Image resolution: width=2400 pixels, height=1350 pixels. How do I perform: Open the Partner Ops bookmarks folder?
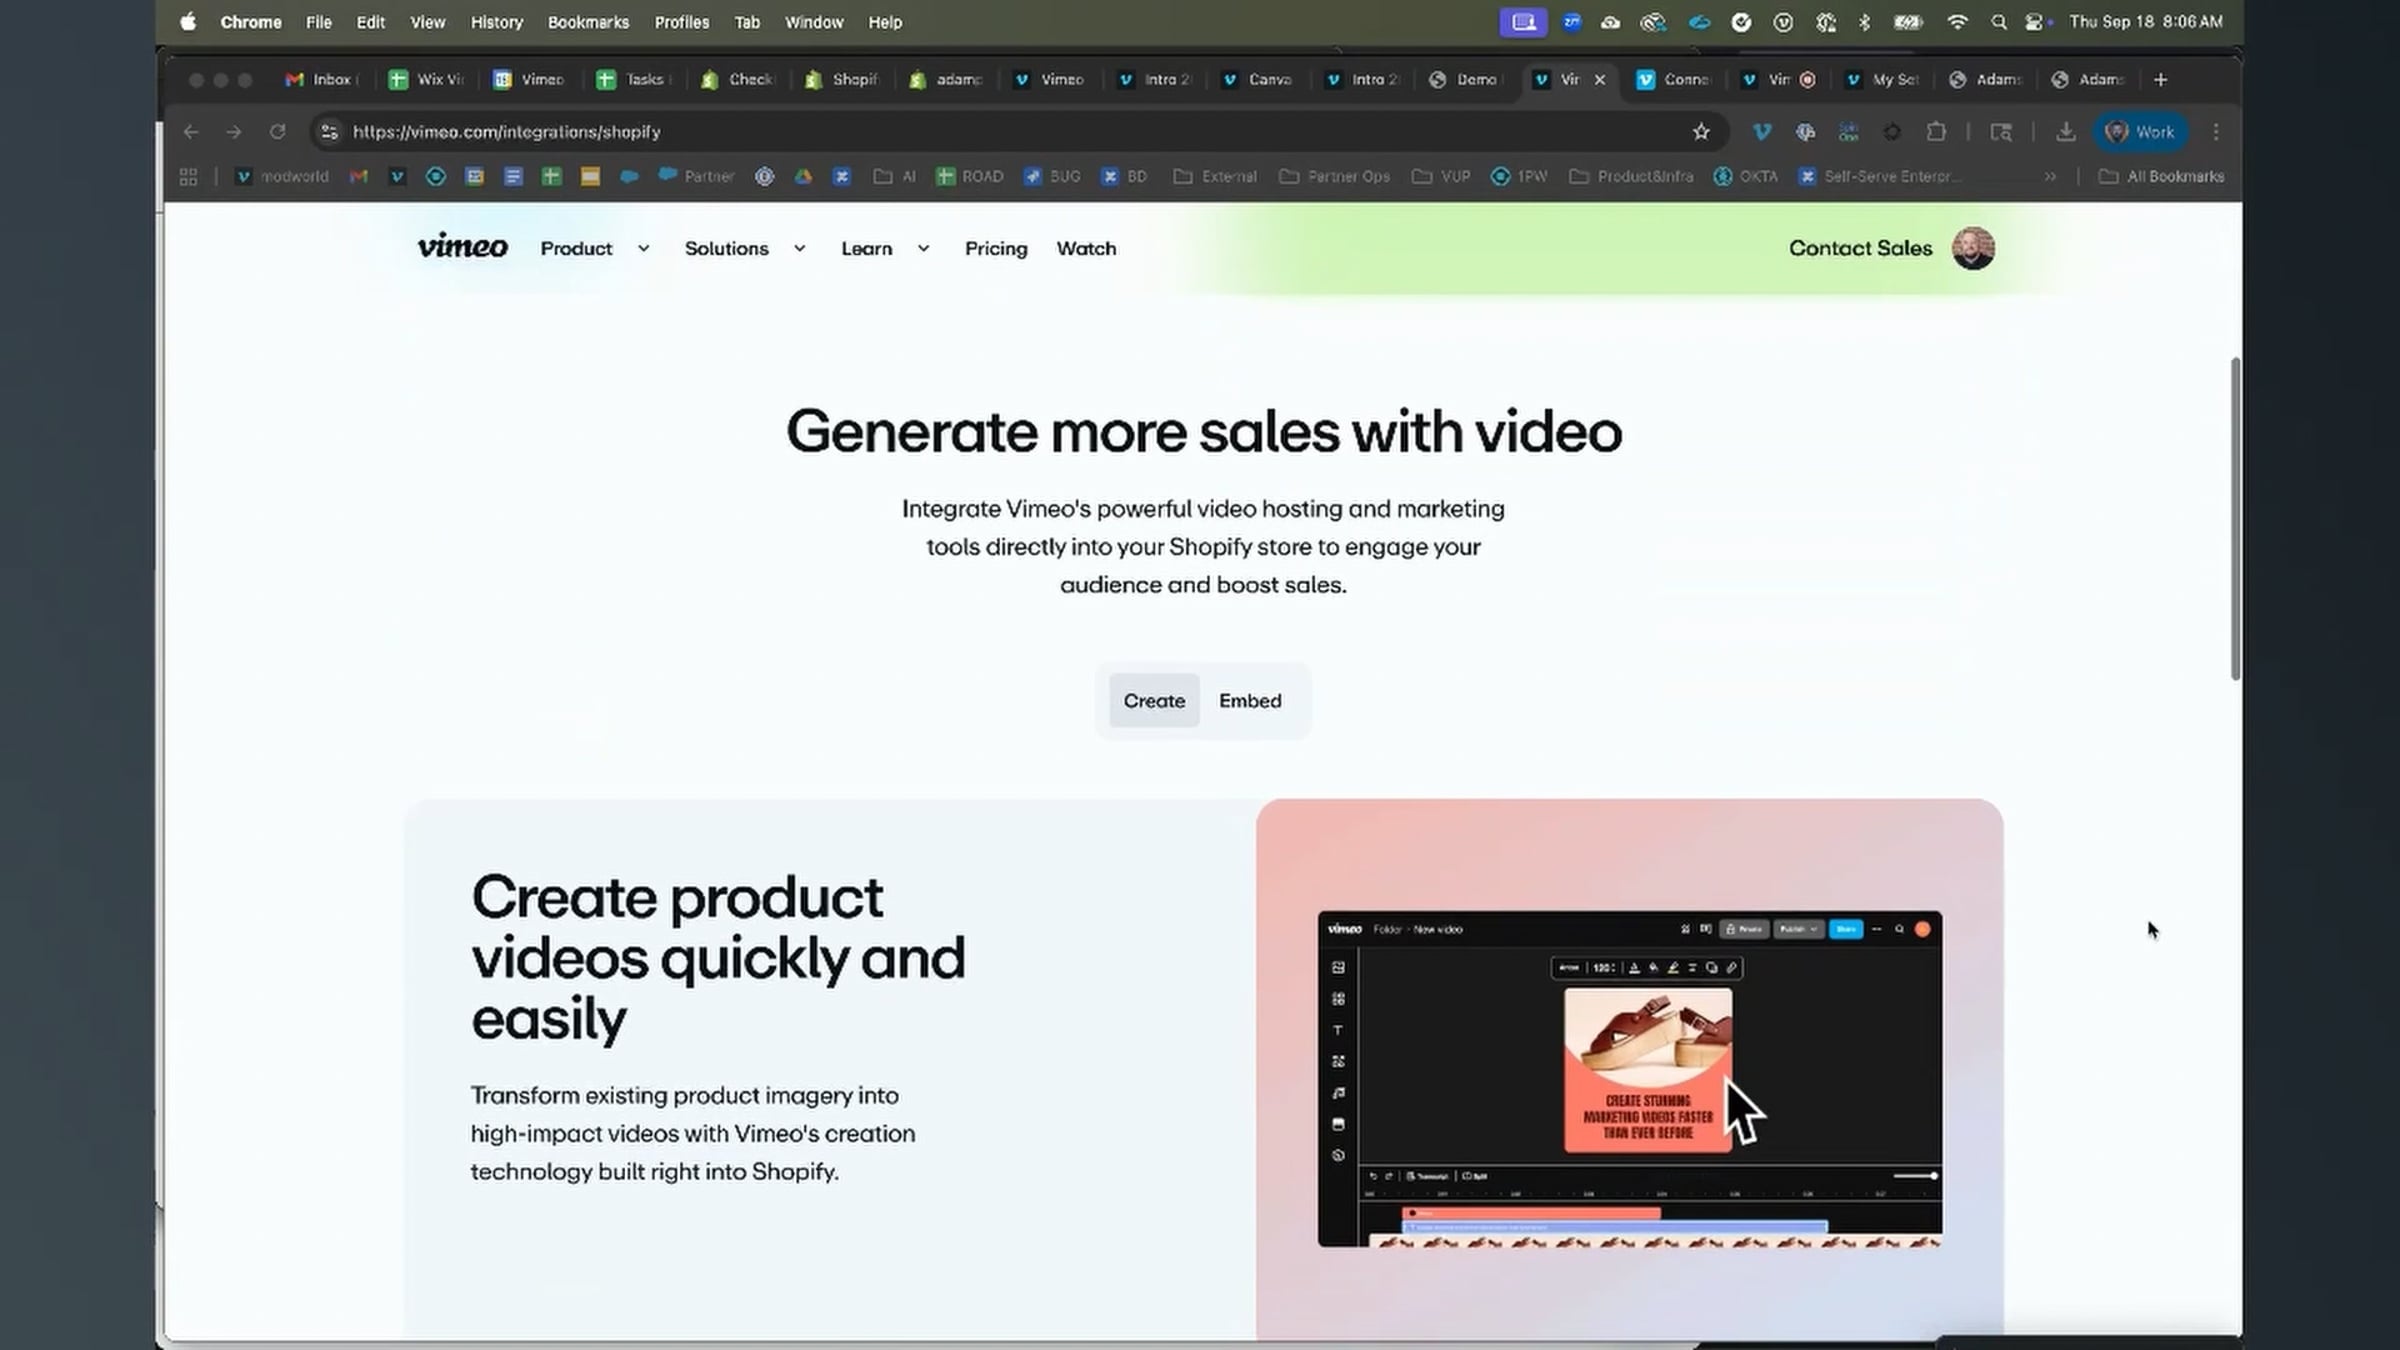pos(1335,177)
